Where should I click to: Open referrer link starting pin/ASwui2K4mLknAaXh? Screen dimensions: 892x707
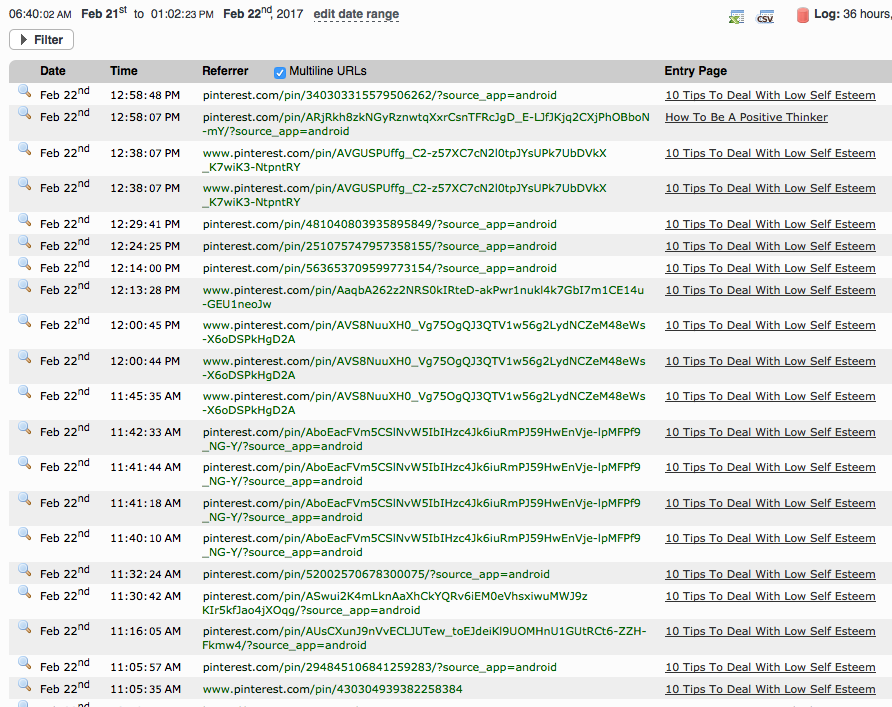(395, 603)
